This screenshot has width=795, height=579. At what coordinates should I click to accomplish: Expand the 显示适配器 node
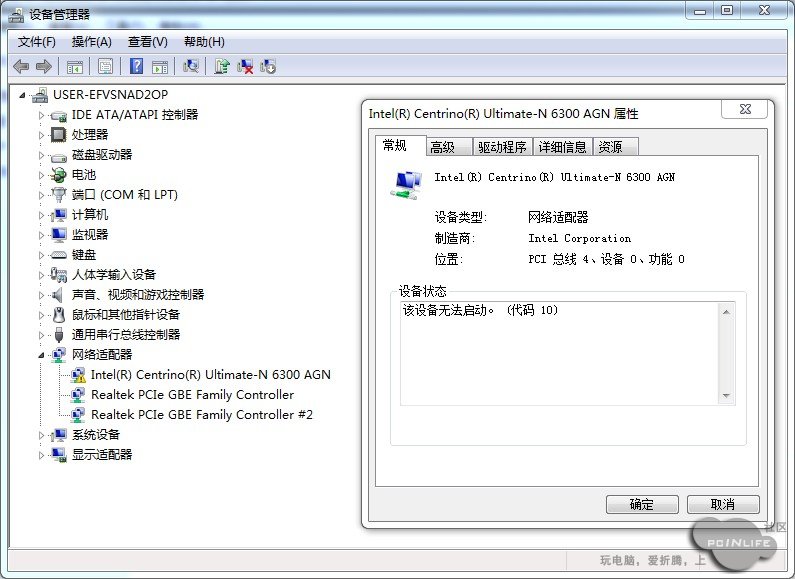pyautogui.click(x=42, y=455)
